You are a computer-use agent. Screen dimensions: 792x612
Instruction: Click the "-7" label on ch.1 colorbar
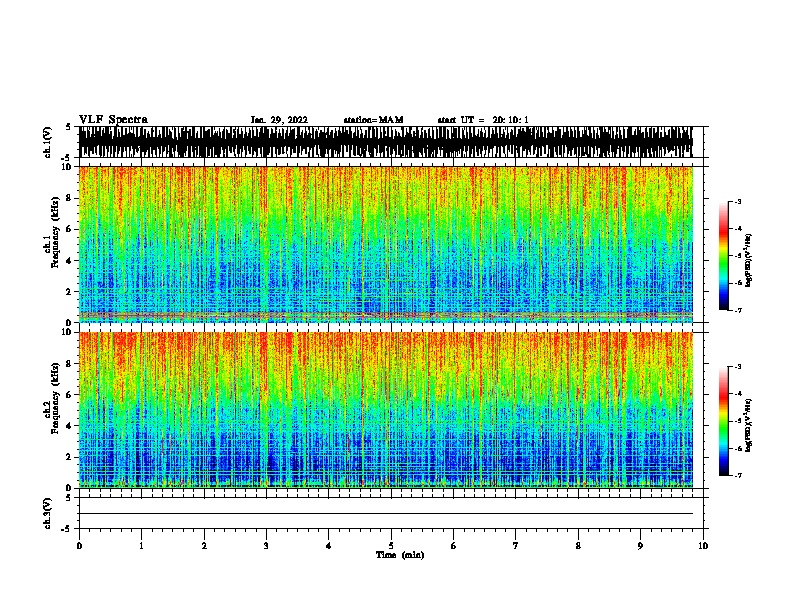pyautogui.click(x=738, y=310)
